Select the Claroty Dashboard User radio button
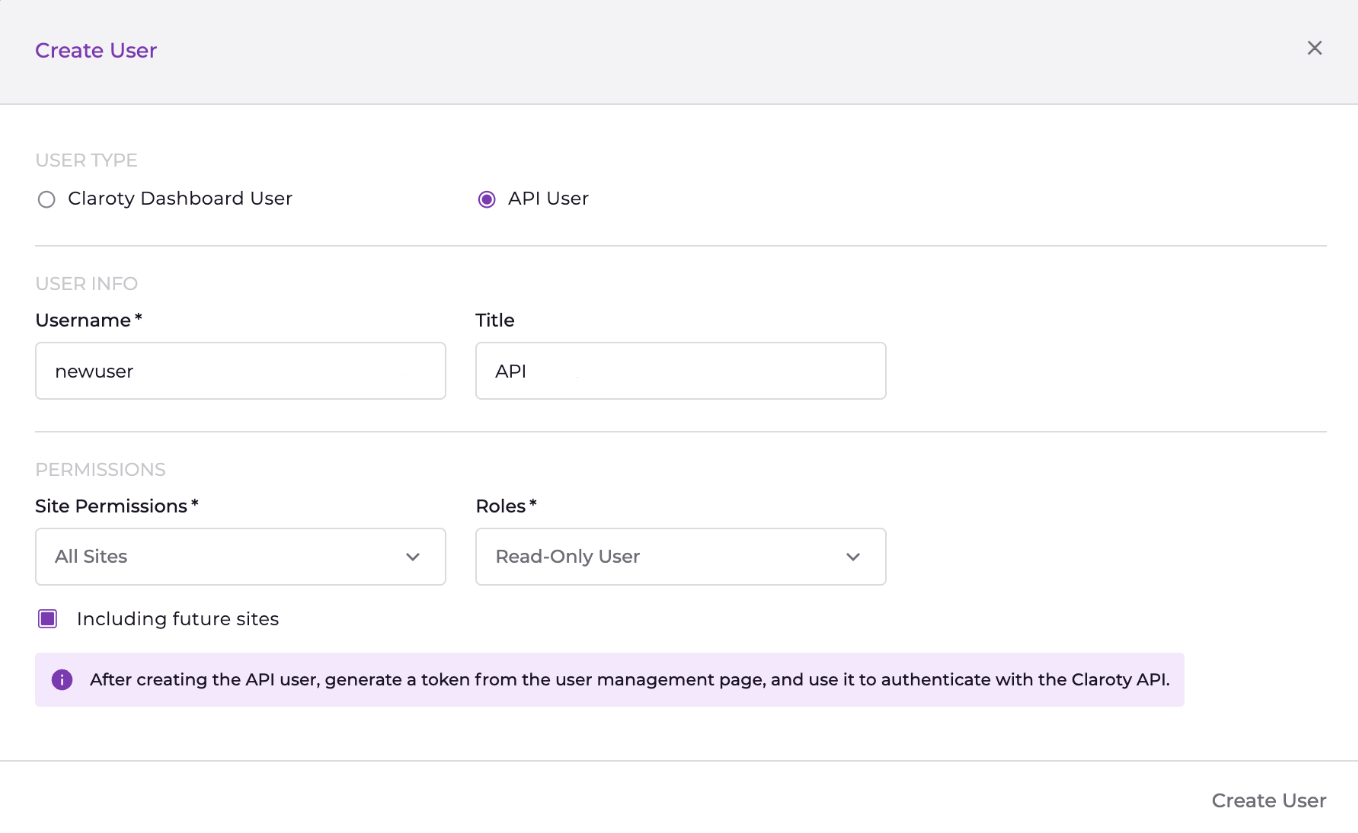1358x833 pixels. click(46, 199)
